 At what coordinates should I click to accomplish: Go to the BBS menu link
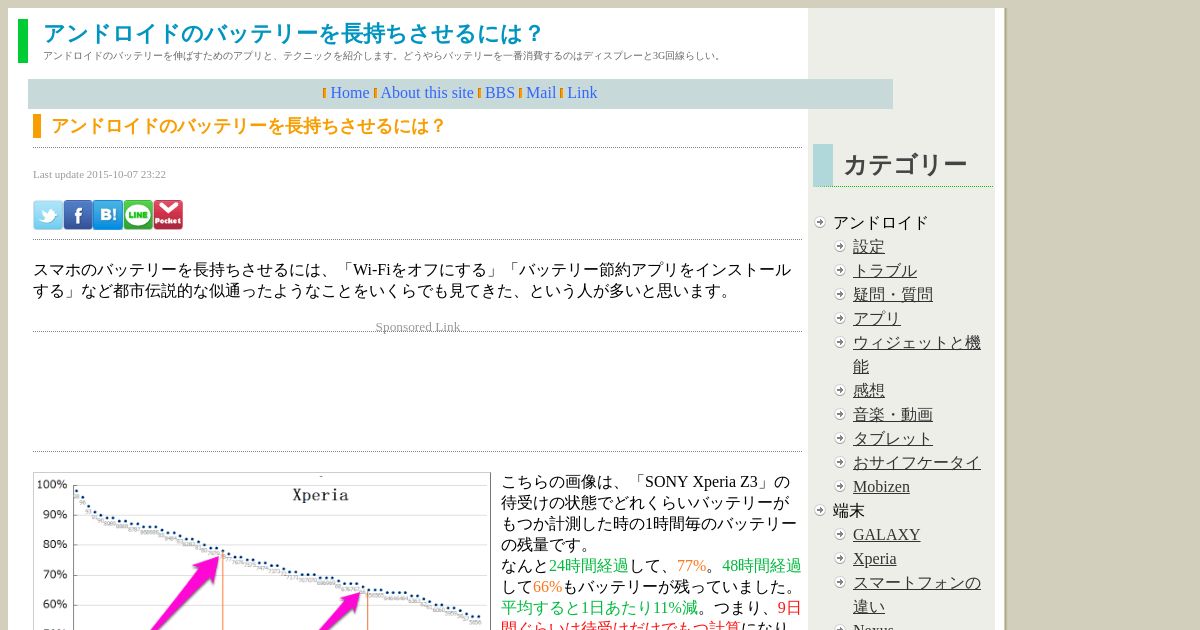click(x=500, y=93)
